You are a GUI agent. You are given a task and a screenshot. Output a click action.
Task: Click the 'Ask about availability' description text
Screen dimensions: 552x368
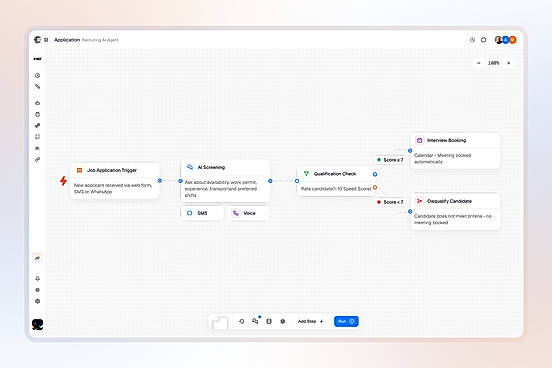(221, 189)
